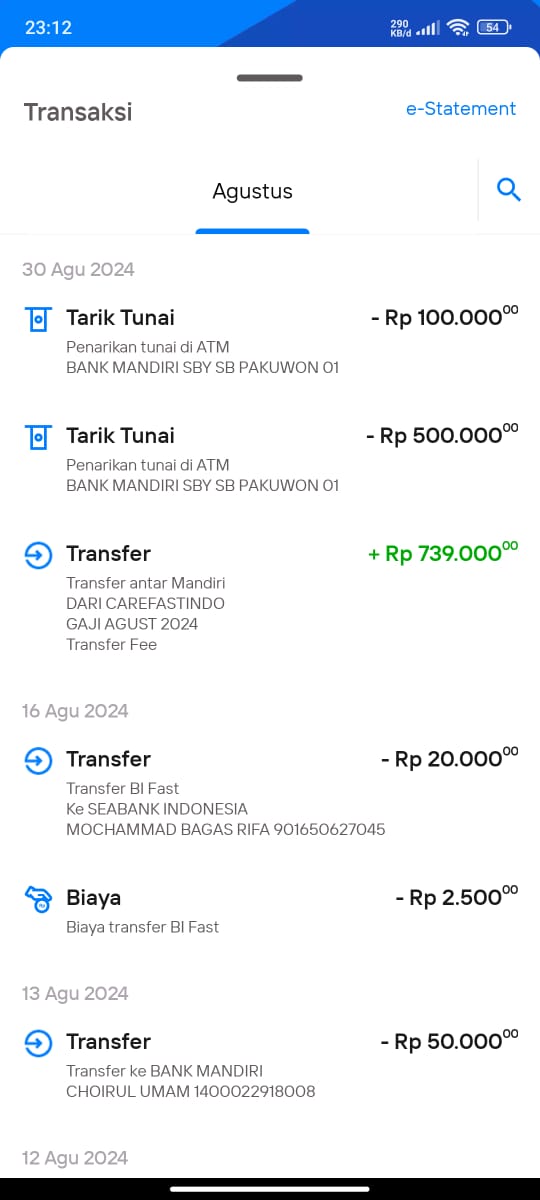This screenshot has width=540, height=1200.
Task: Tap the Biaya fee icon
Action: (37, 899)
